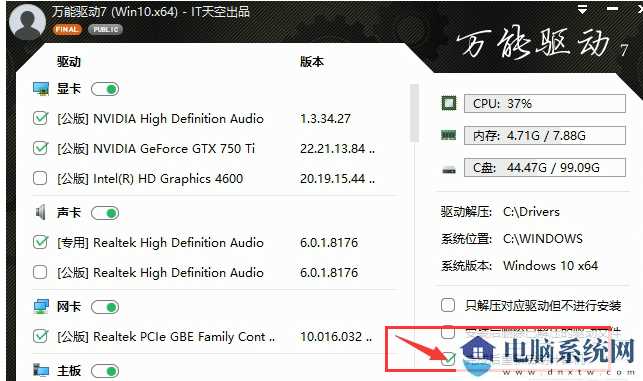Minimize the 万能驱动7 window
Viewport: 643px width, 381px height.
pos(612,8)
